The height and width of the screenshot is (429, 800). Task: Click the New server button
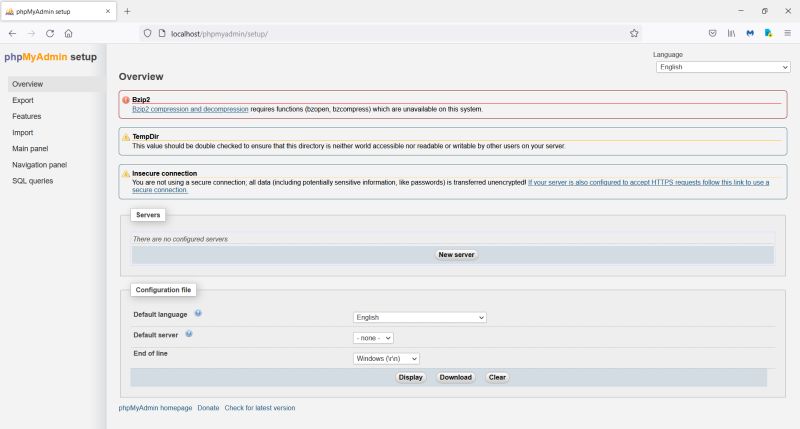point(456,255)
